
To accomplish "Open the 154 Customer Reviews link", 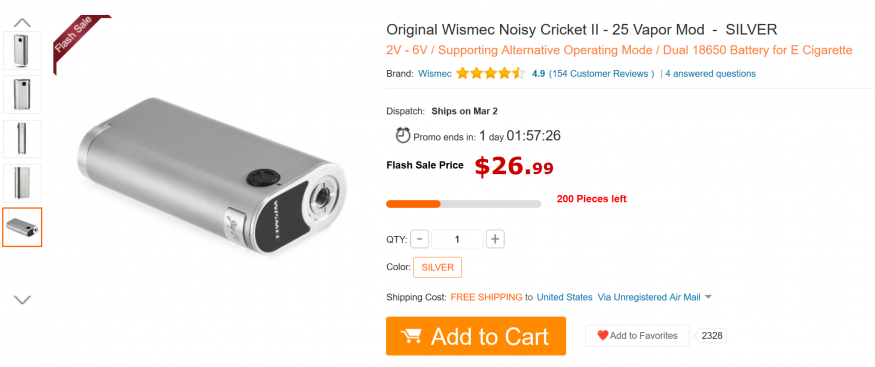I will [602, 74].
